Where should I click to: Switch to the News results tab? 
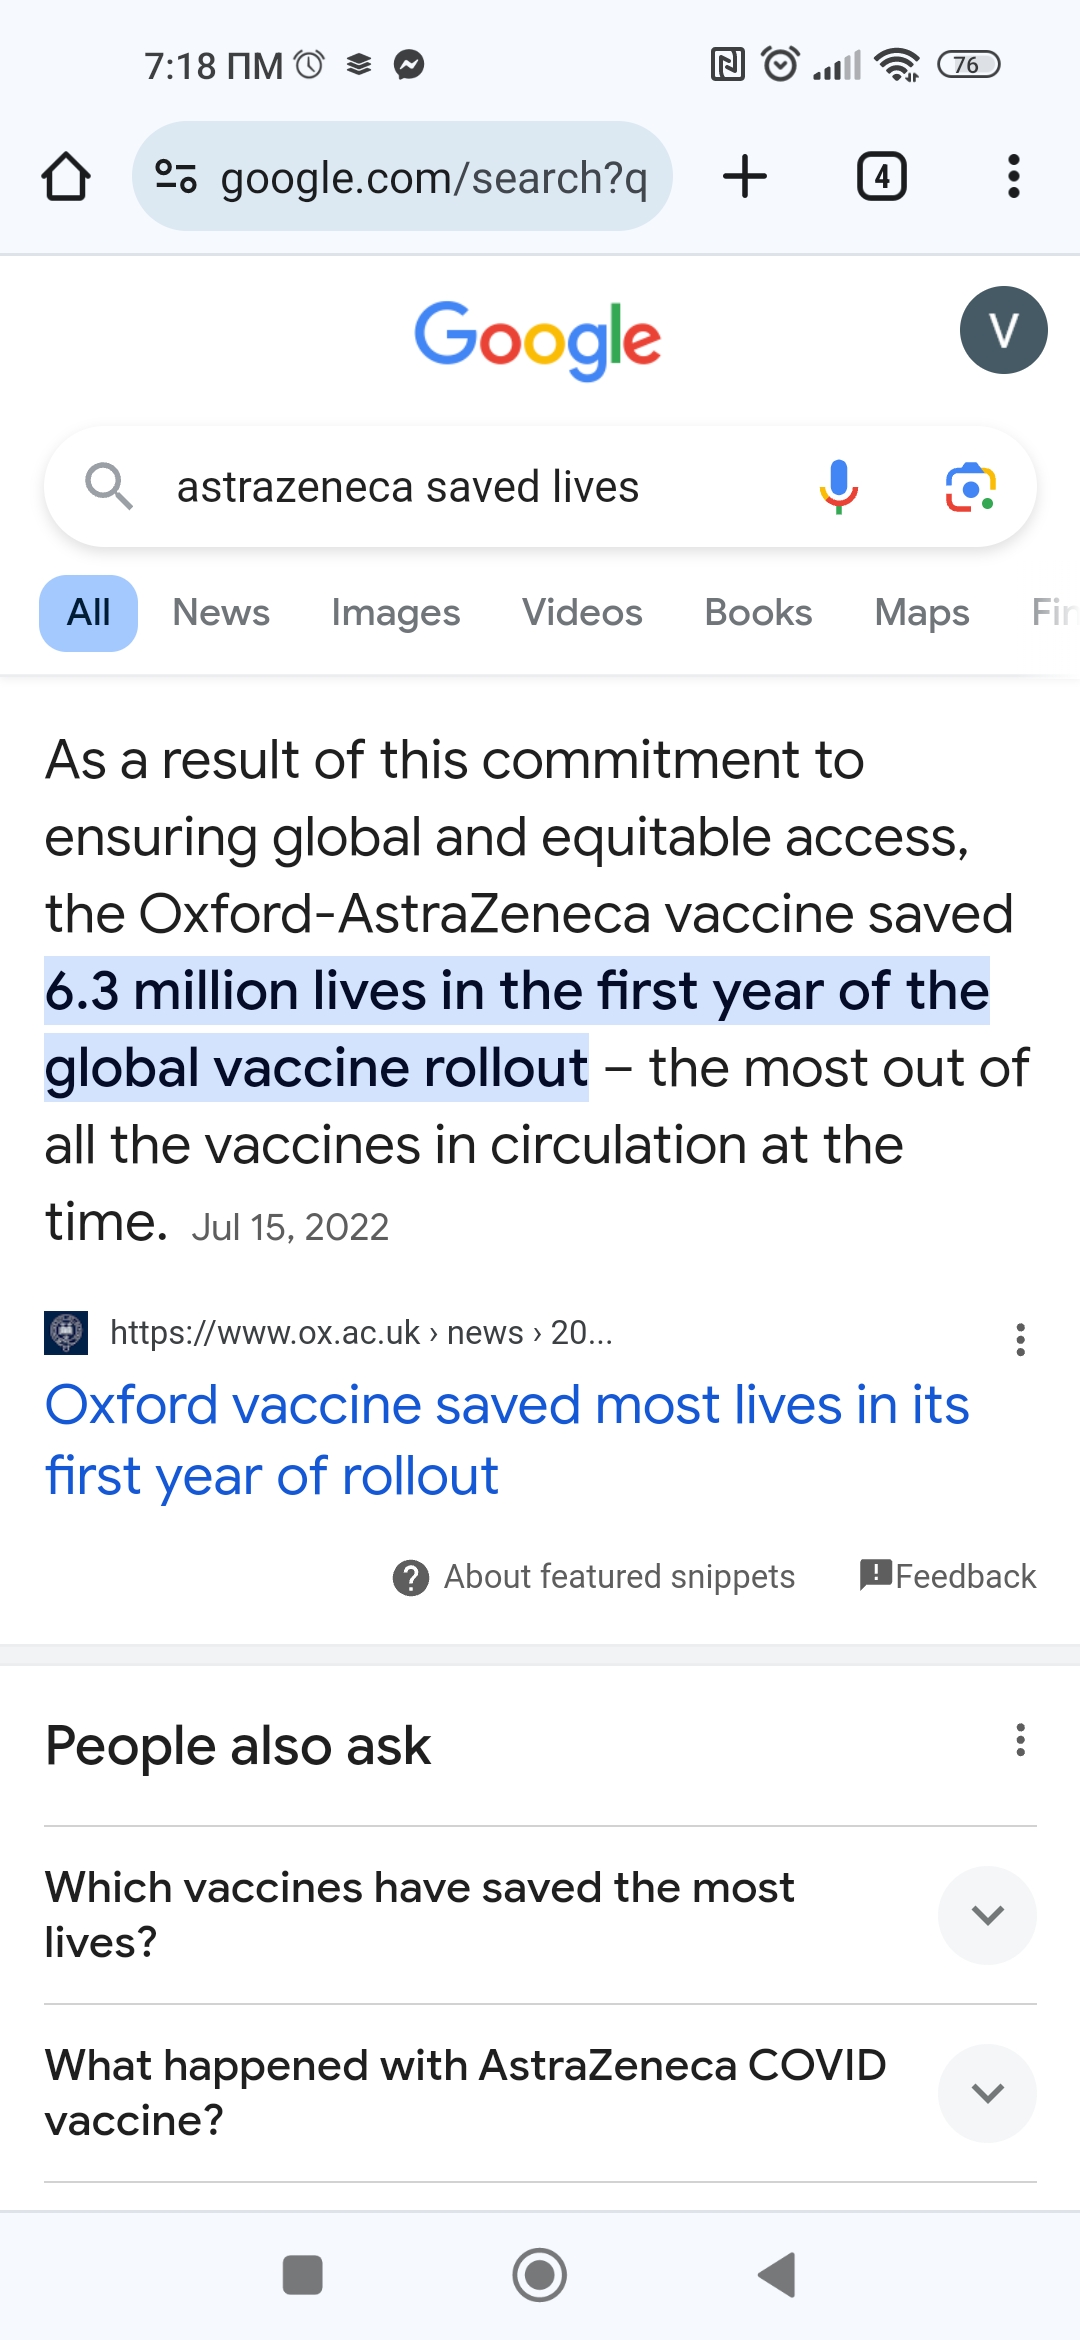click(221, 613)
